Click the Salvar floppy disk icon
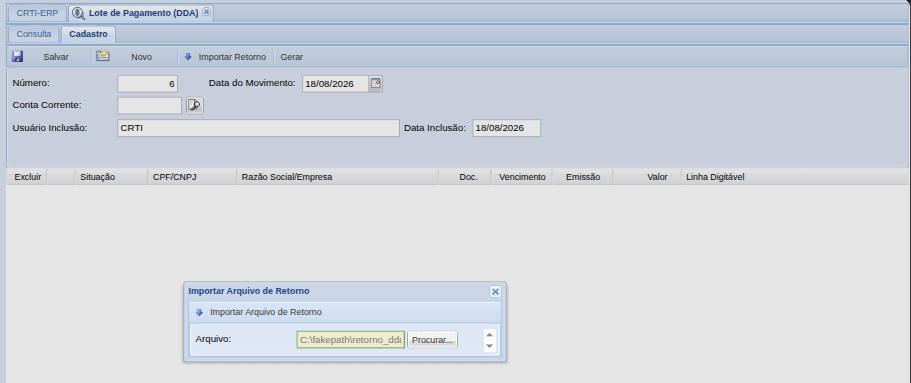Screen dimensions: 911x383 coord(17,56)
